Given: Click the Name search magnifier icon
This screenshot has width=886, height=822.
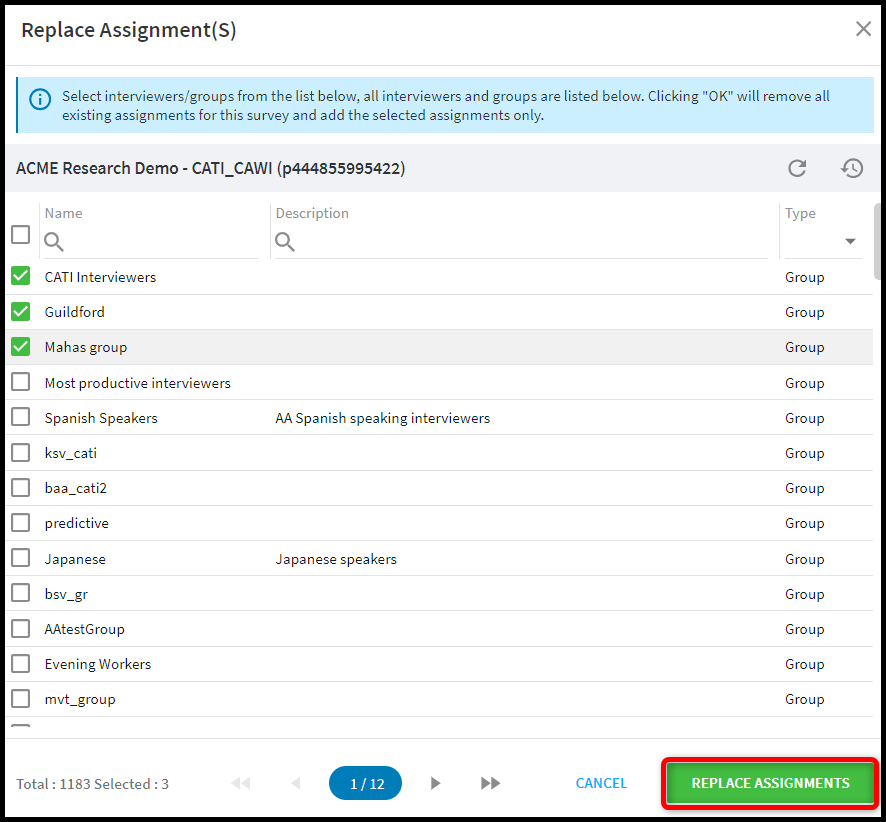Looking at the screenshot, I should pyautogui.click(x=54, y=241).
